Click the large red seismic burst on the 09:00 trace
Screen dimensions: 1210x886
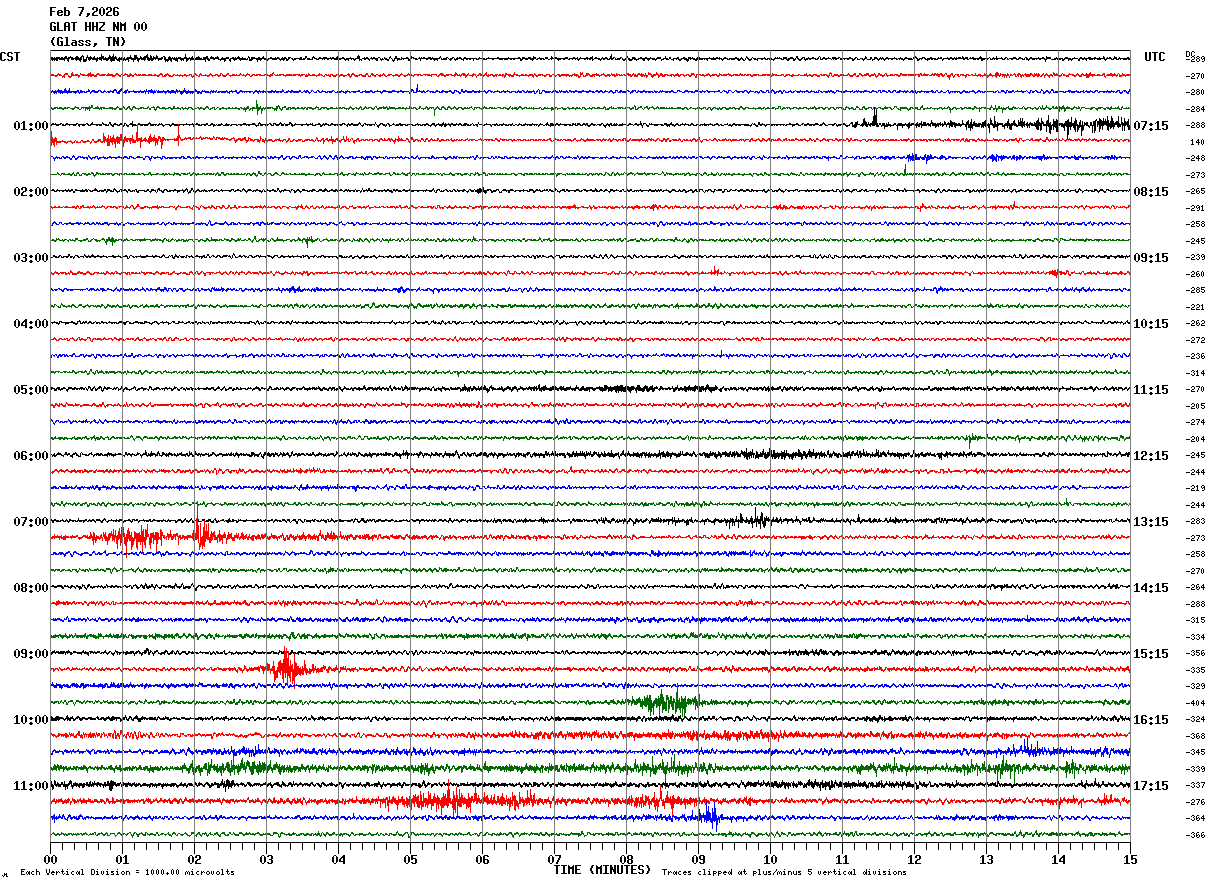(288, 667)
